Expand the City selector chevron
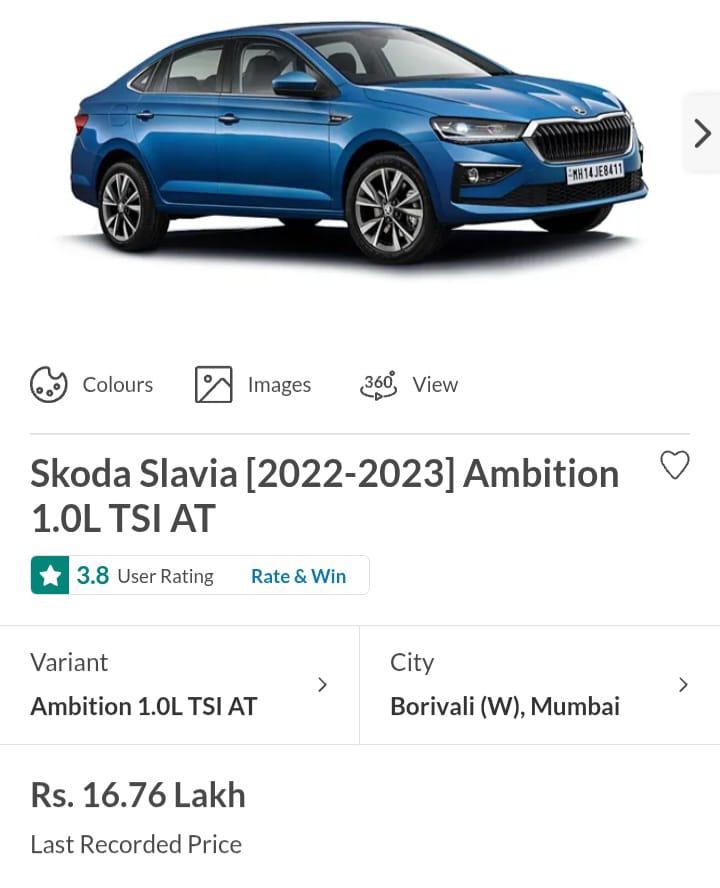 683,685
